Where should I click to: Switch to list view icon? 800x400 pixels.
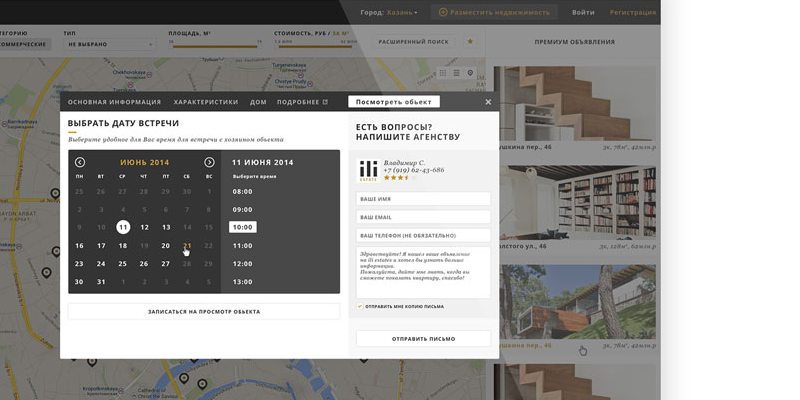(456, 73)
